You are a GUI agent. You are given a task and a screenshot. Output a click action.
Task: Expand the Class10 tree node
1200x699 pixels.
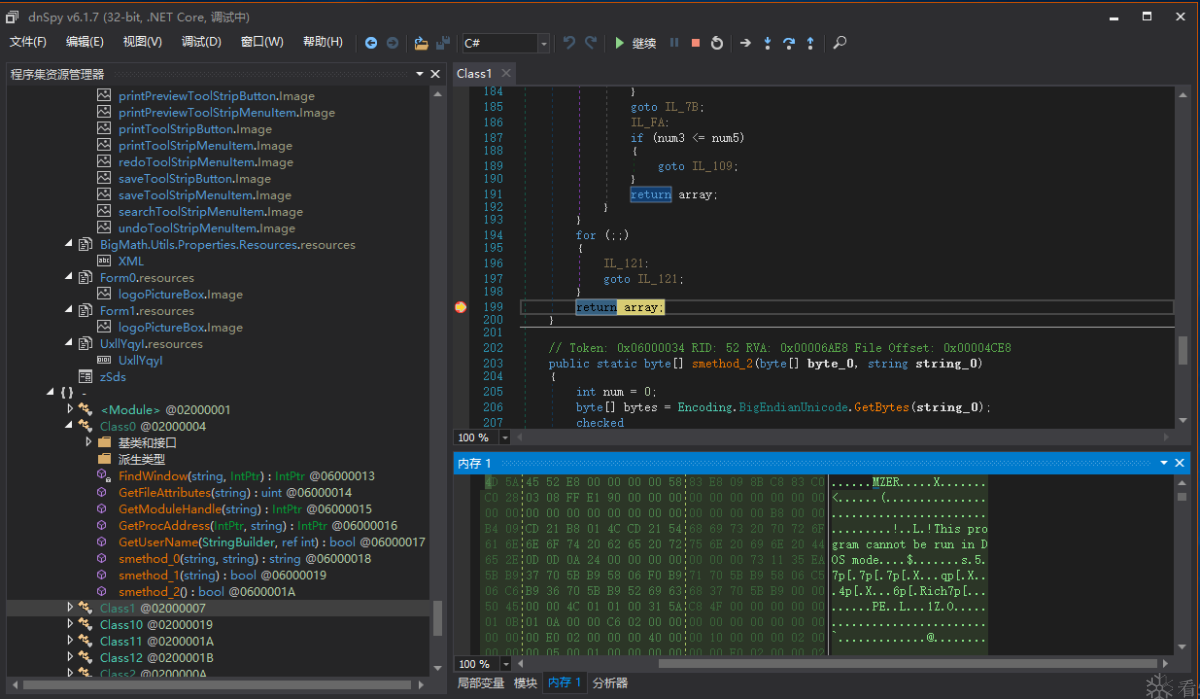70,624
